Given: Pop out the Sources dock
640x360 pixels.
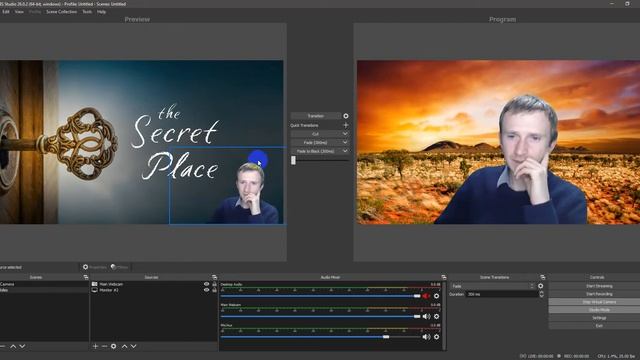Looking at the screenshot, I should [x=214, y=277].
